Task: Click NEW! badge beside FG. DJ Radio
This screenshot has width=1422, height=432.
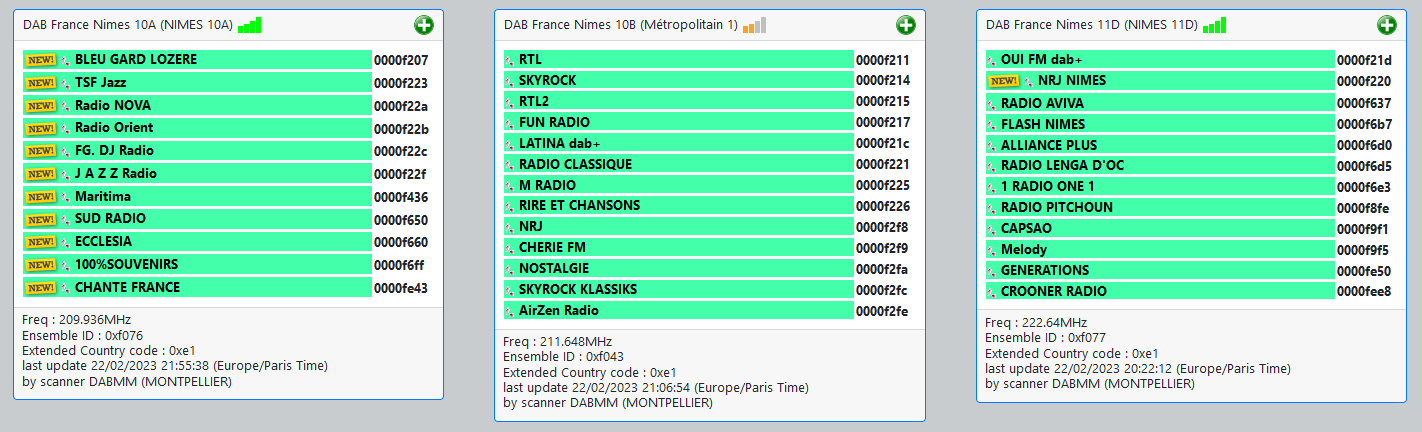Action: (x=40, y=151)
